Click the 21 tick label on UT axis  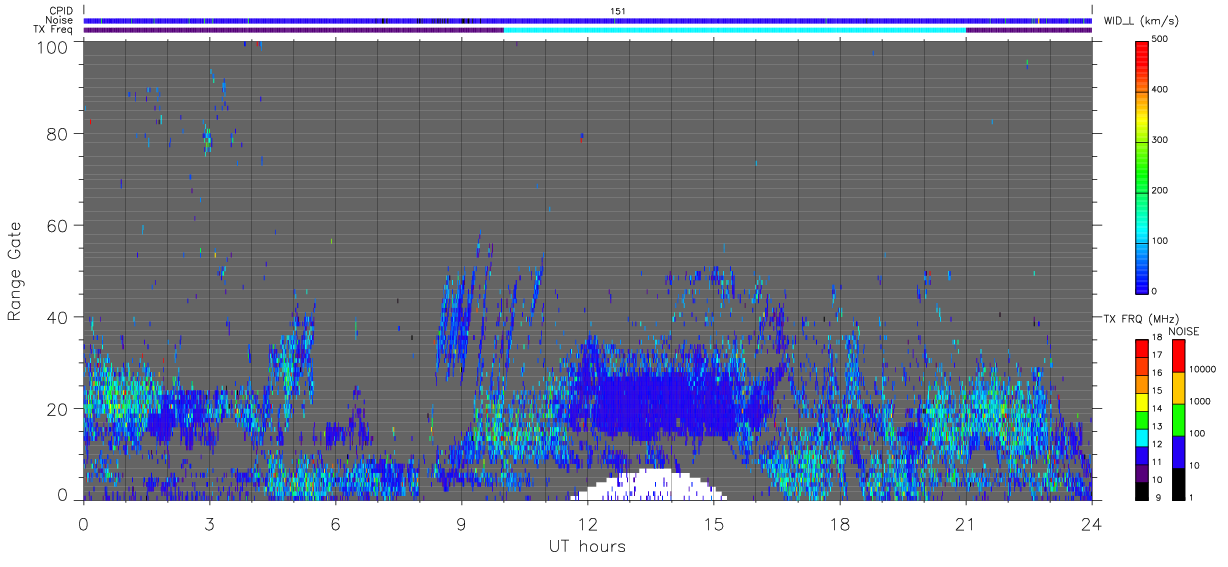point(966,523)
